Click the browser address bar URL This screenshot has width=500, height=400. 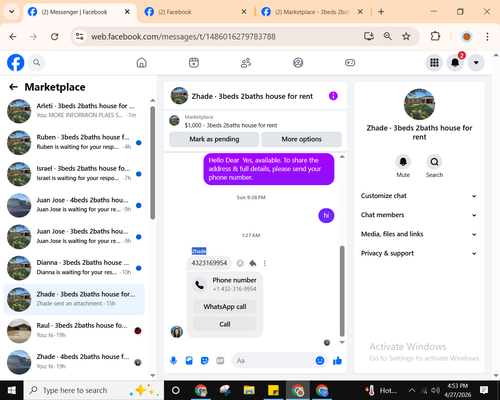coord(183,36)
